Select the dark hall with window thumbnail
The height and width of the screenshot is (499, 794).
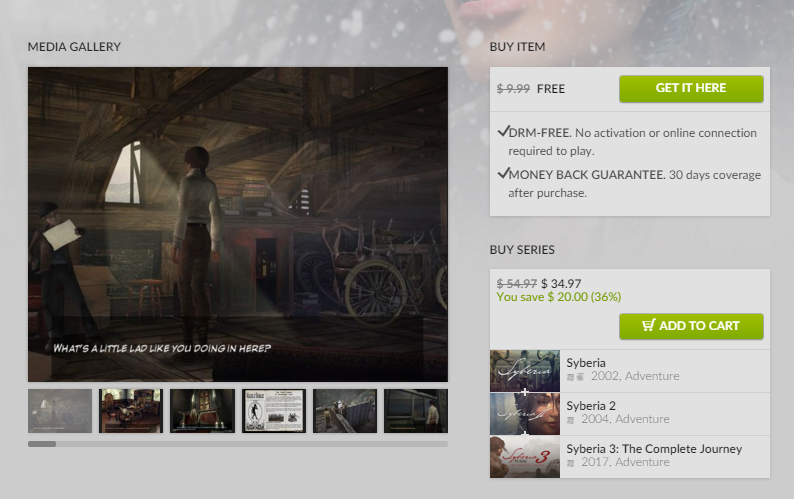(203, 411)
